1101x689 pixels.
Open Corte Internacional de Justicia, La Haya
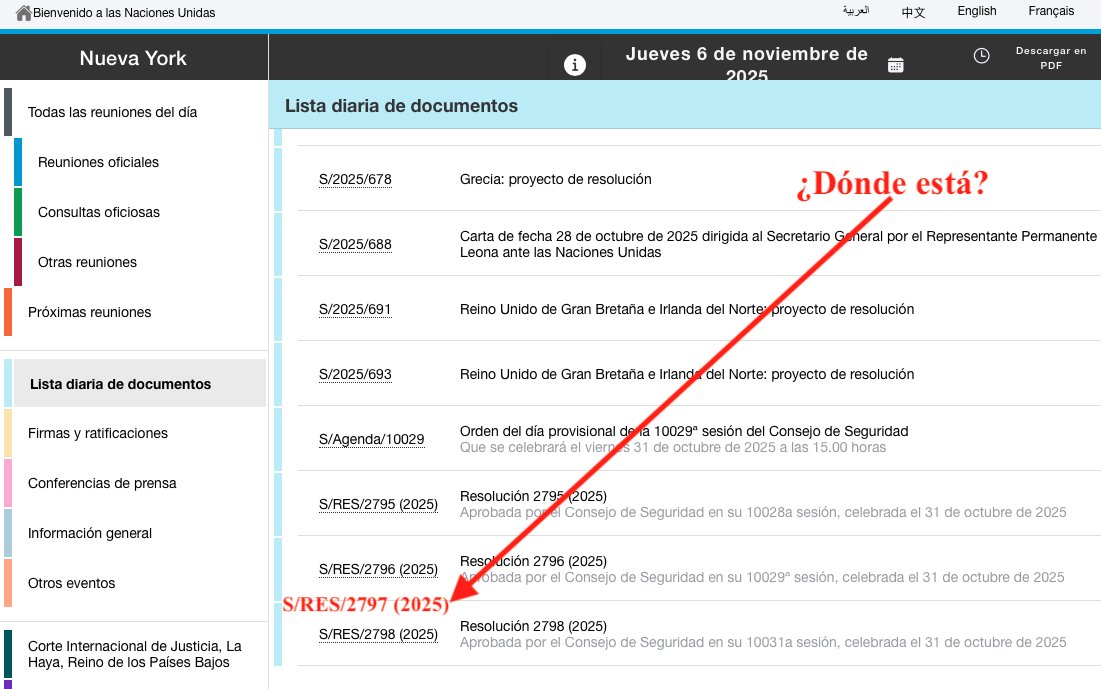135,654
